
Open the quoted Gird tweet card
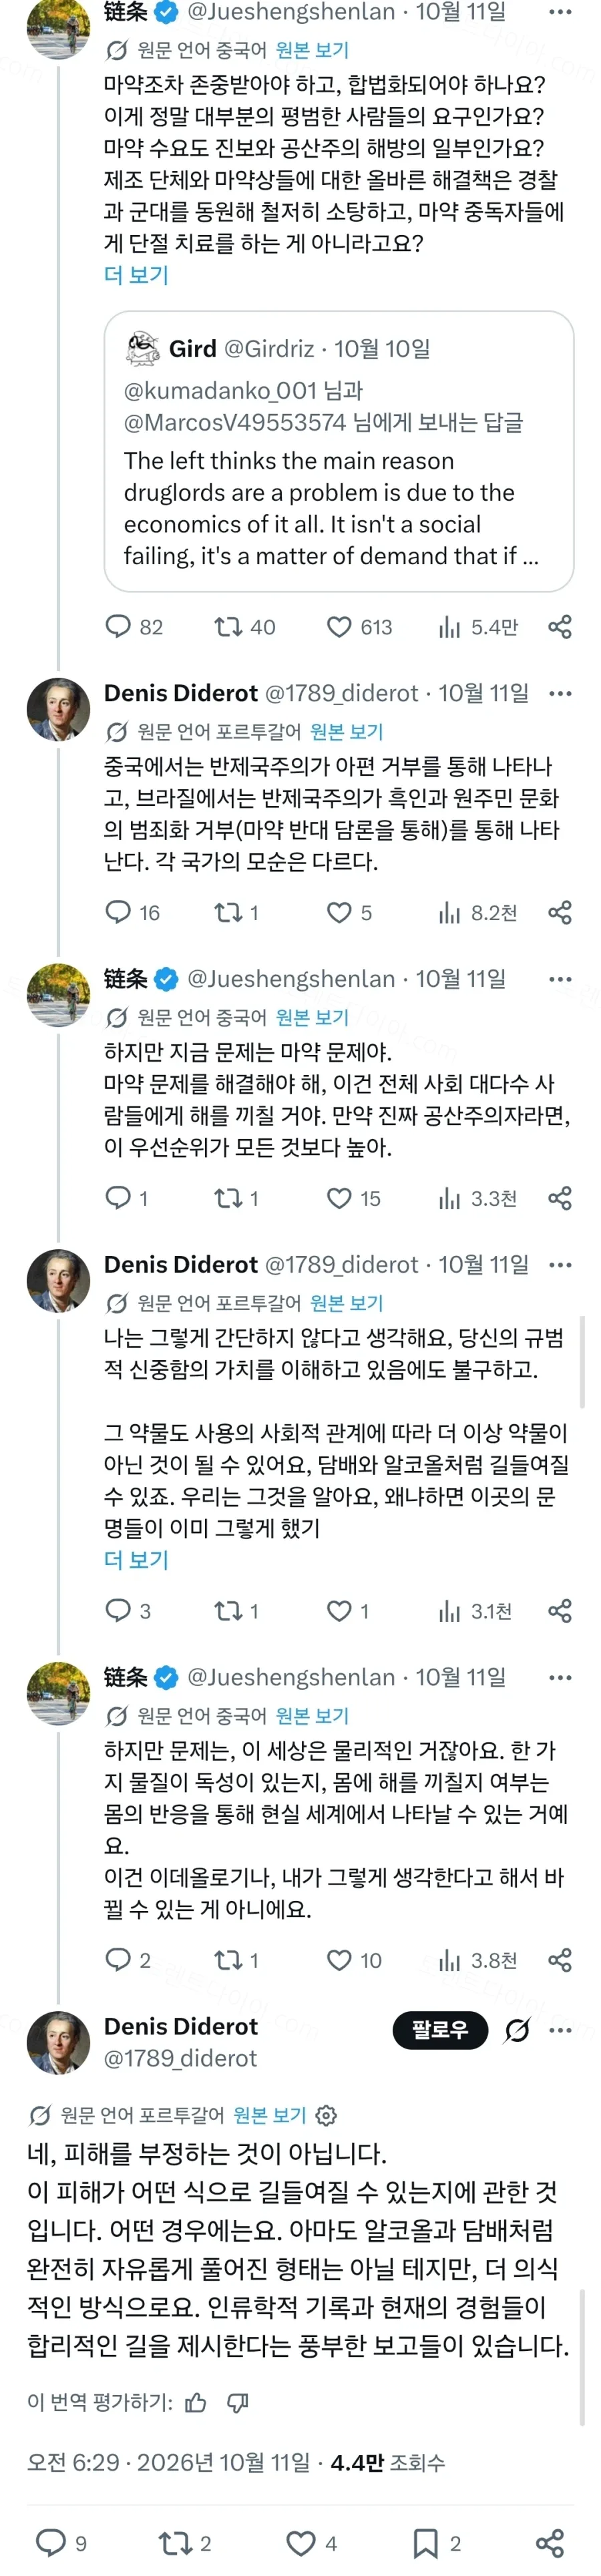point(339,451)
